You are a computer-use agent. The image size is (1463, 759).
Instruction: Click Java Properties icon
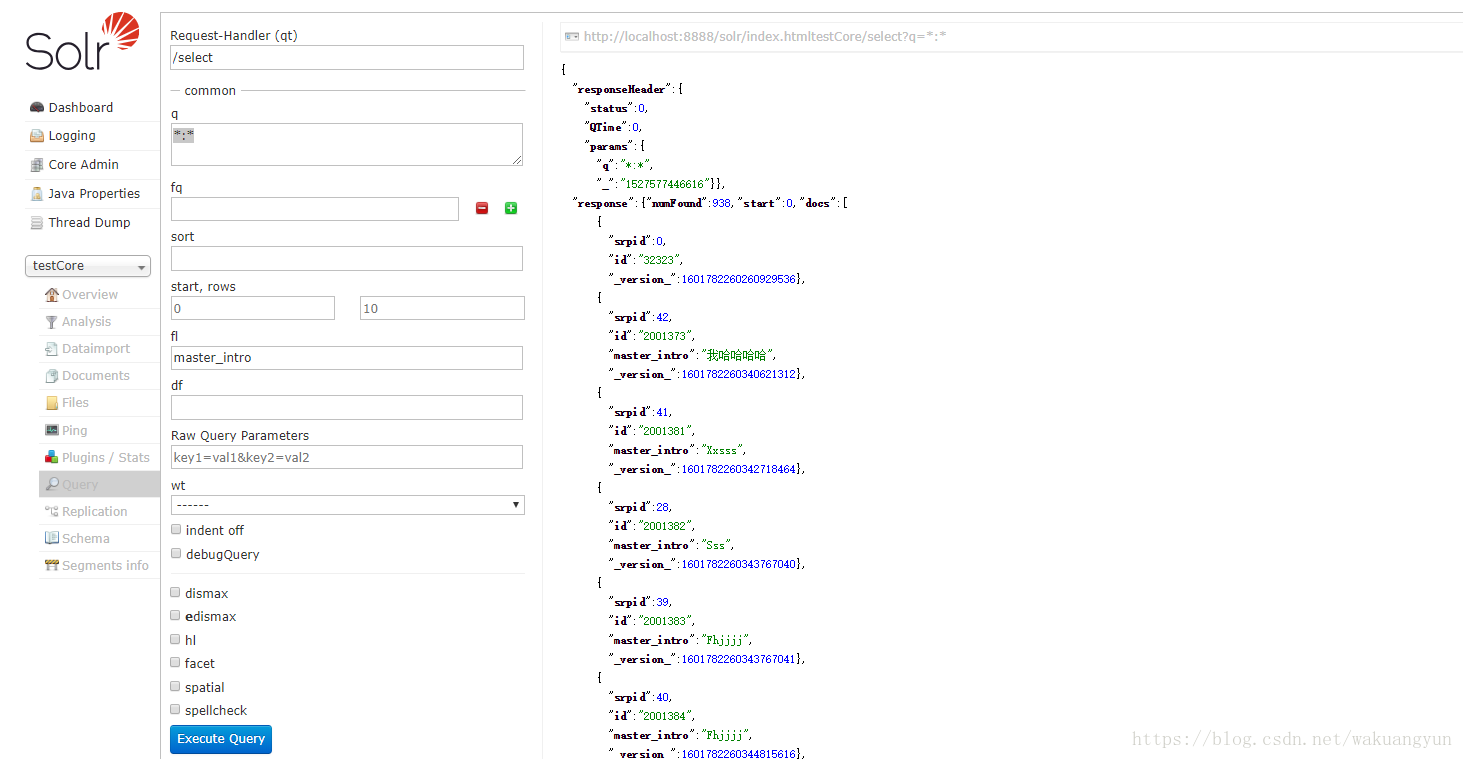(37, 194)
